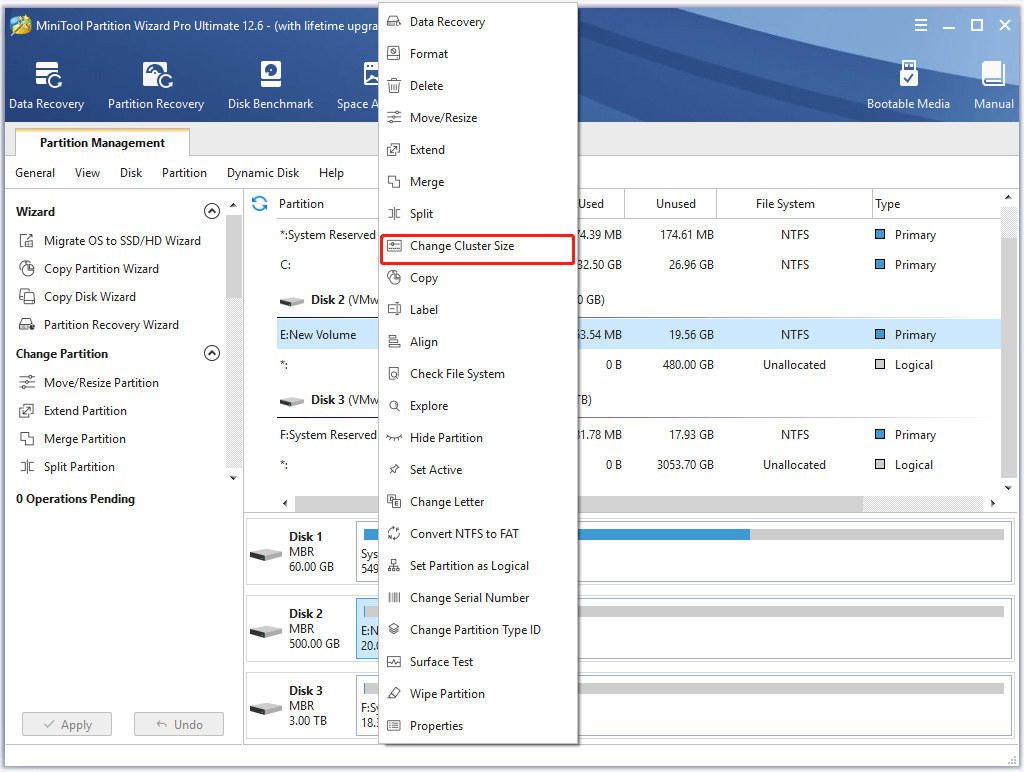Open the Dynamic Disk menu
1024x772 pixels.
click(262, 172)
